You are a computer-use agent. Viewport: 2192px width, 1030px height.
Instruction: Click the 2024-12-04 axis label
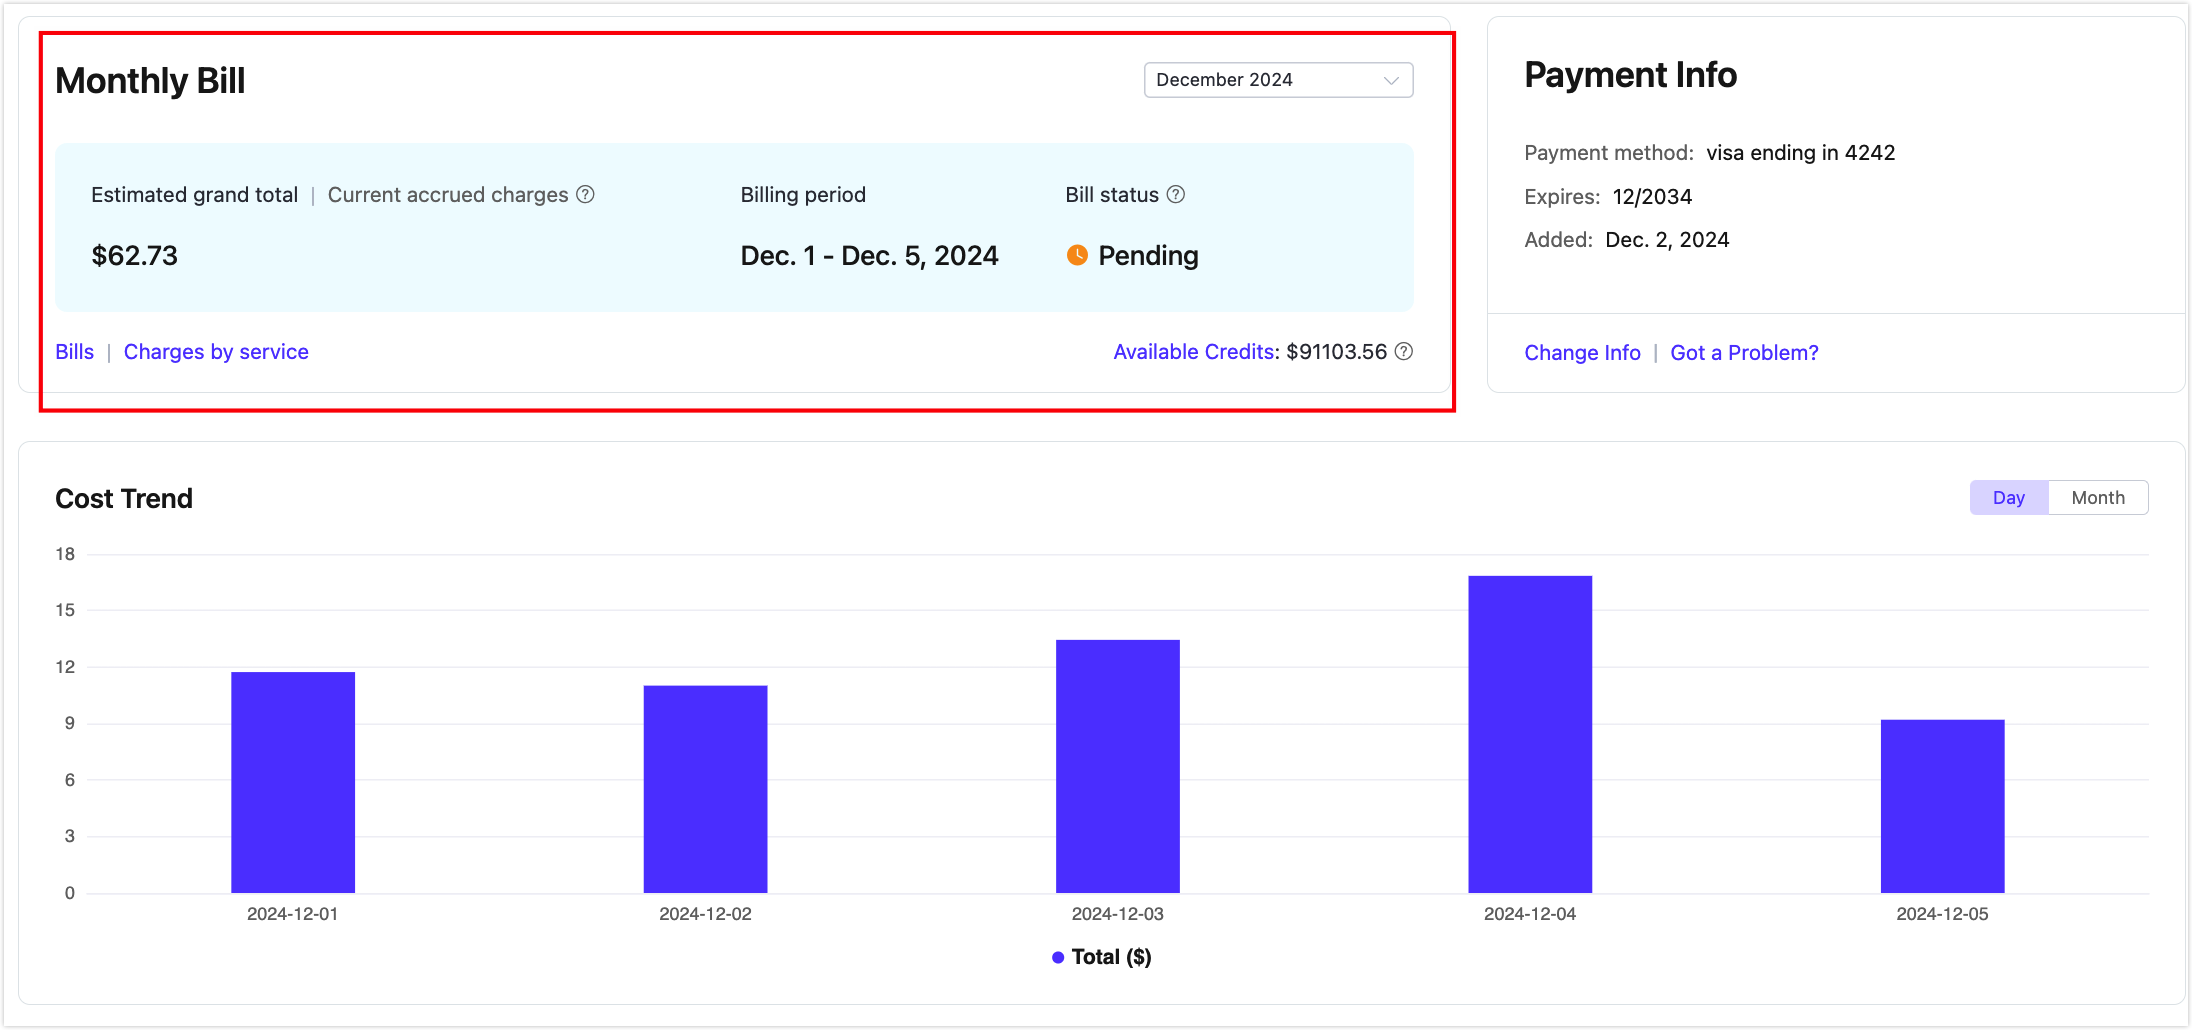[x=1530, y=914]
